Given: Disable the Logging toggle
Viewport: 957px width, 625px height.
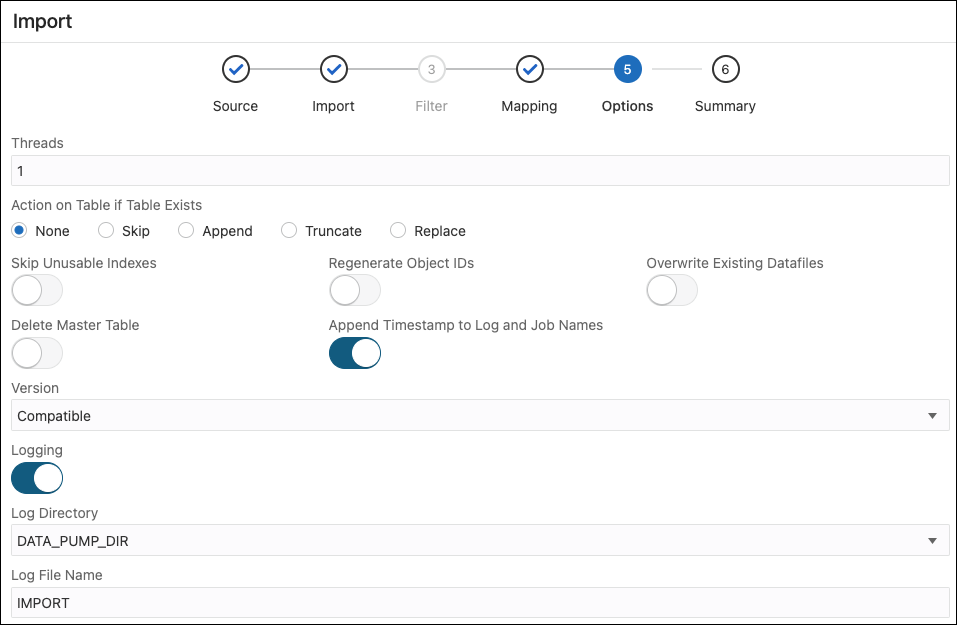Looking at the screenshot, I should (36, 478).
